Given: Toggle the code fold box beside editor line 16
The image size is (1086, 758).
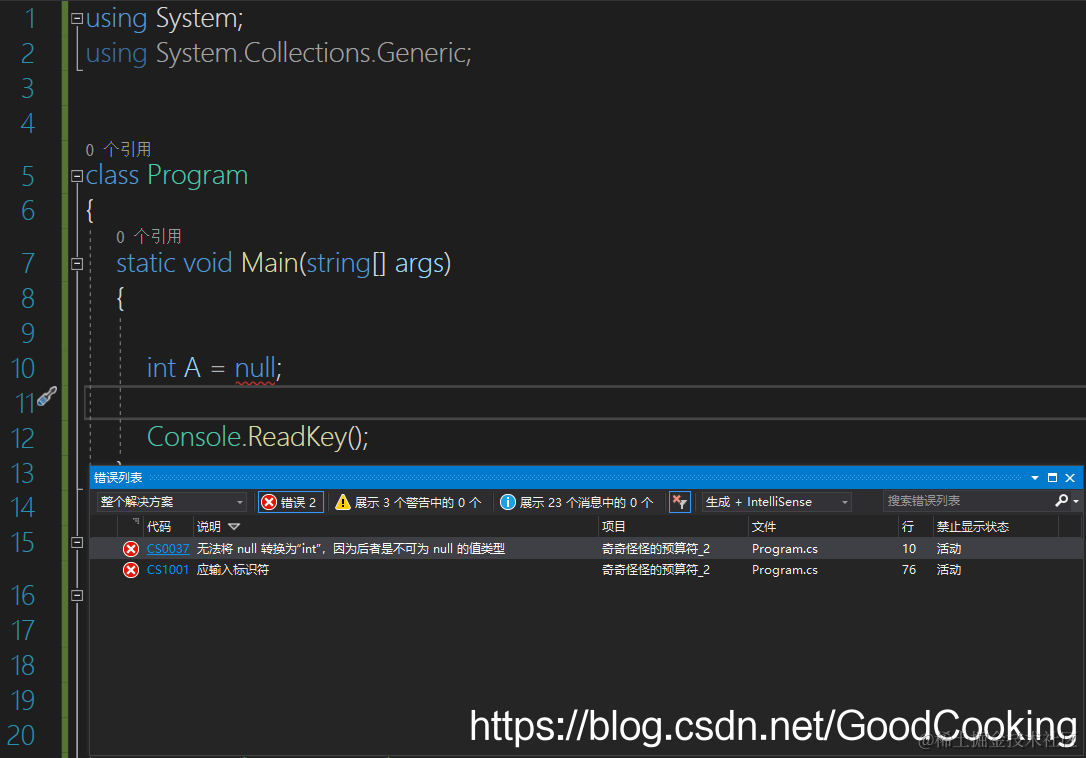Looking at the screenshot, I should click(x=77, y=595).
